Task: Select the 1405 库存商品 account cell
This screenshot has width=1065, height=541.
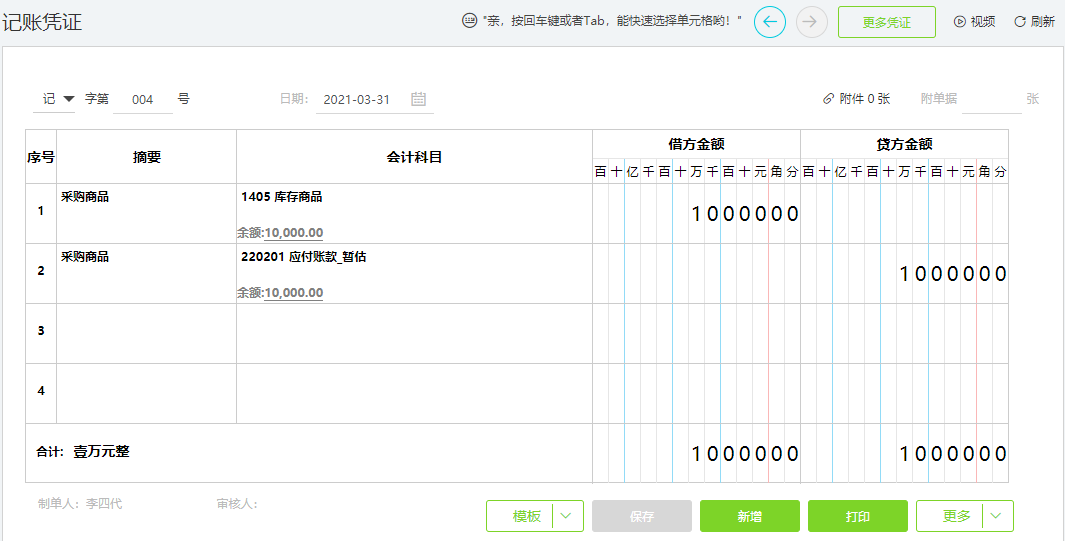Action: click(414, 213)
